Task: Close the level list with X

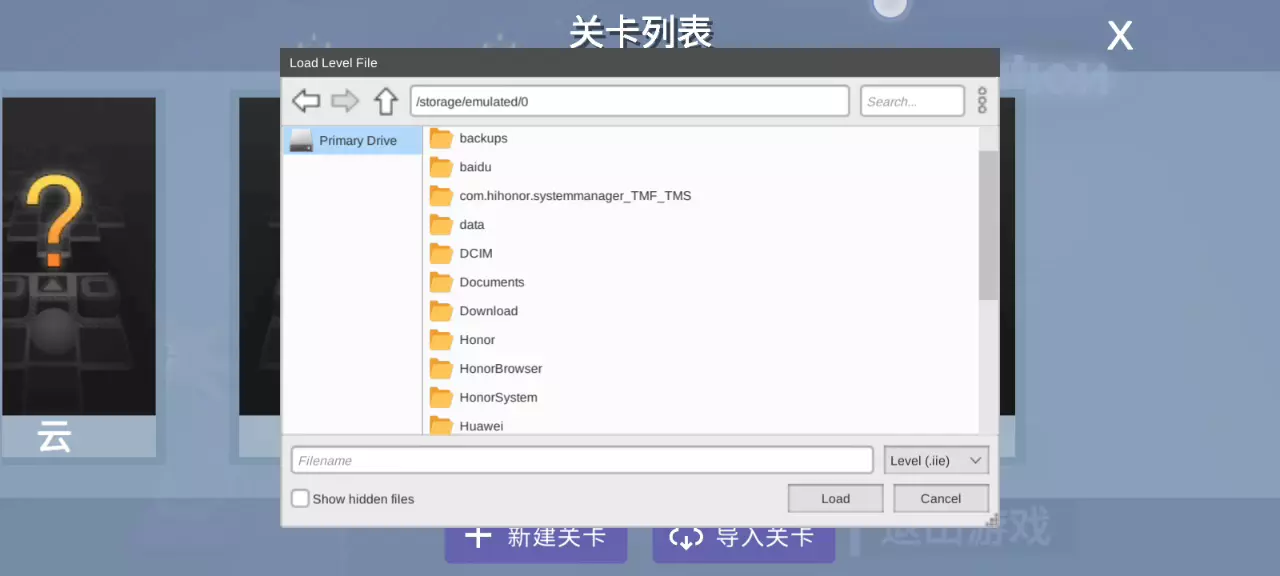Action: click(x=1119, y=37)
